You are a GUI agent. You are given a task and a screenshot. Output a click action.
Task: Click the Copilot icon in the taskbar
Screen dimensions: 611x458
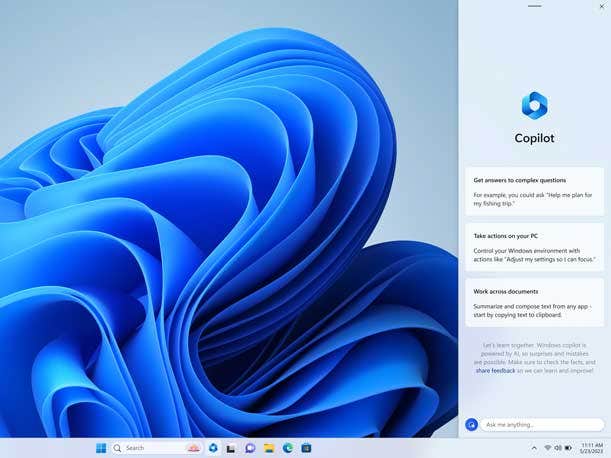pos(213,448)
